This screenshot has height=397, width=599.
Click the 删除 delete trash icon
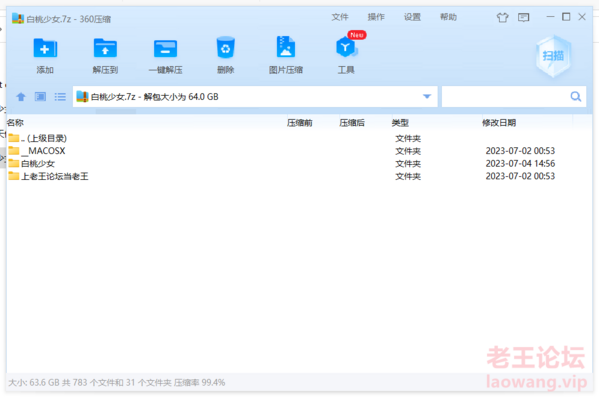point(225,47)
